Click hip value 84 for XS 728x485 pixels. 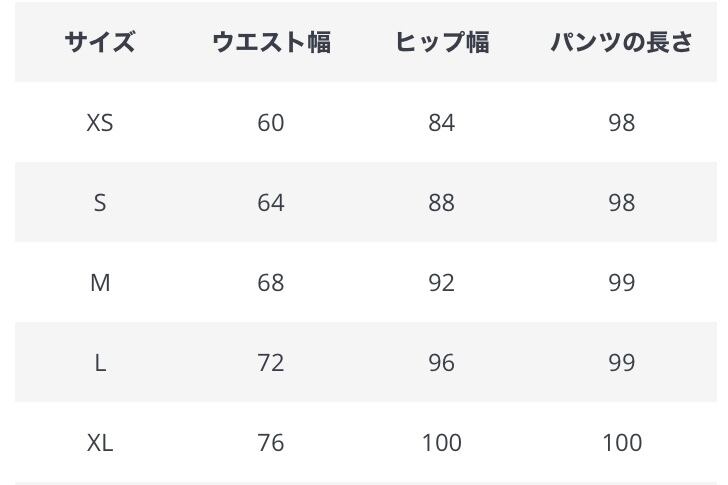point(441,123)
